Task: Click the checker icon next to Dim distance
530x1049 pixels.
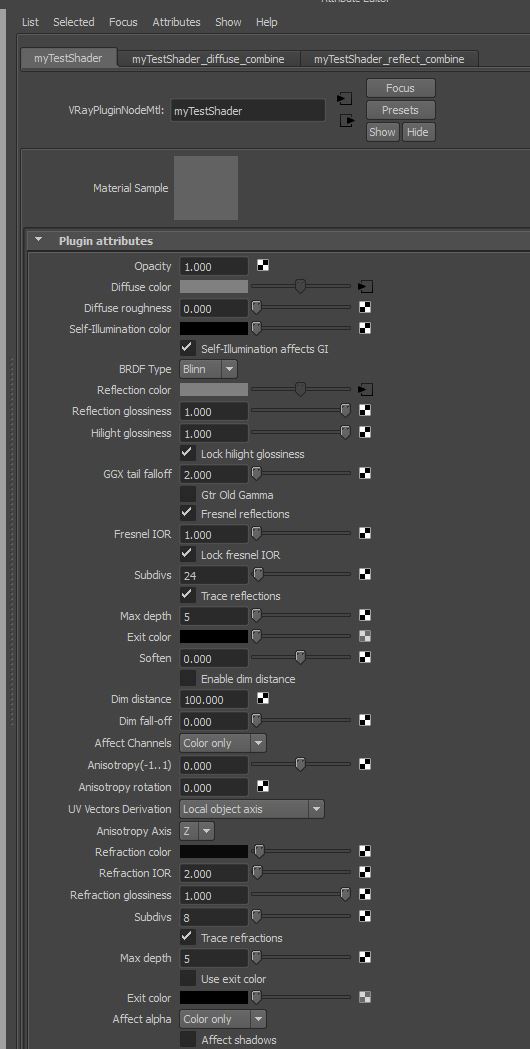Action: (x=263, y=698)
